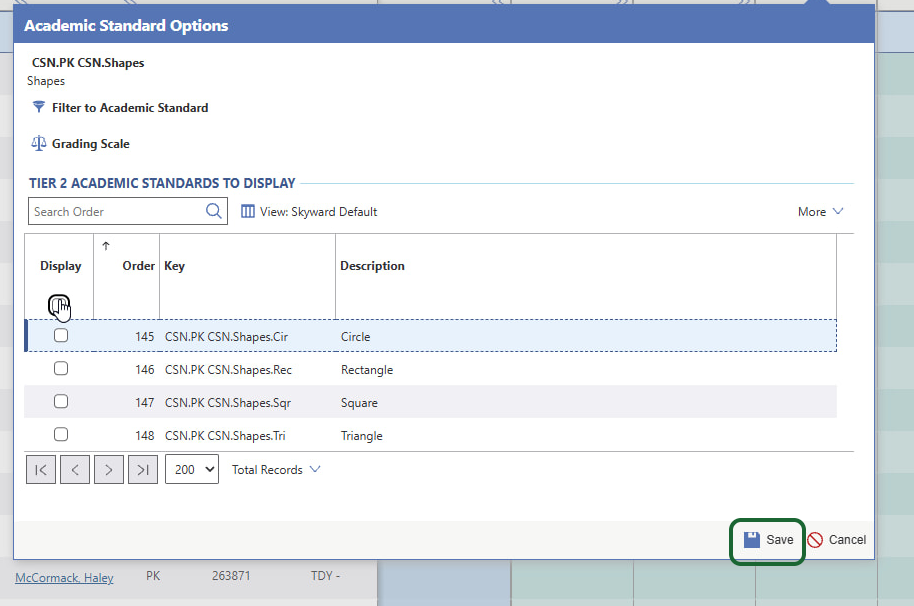Select key CSN.PK CSN.Shapes.Sqr cell

pyautogui.click(x=227, y=403)
